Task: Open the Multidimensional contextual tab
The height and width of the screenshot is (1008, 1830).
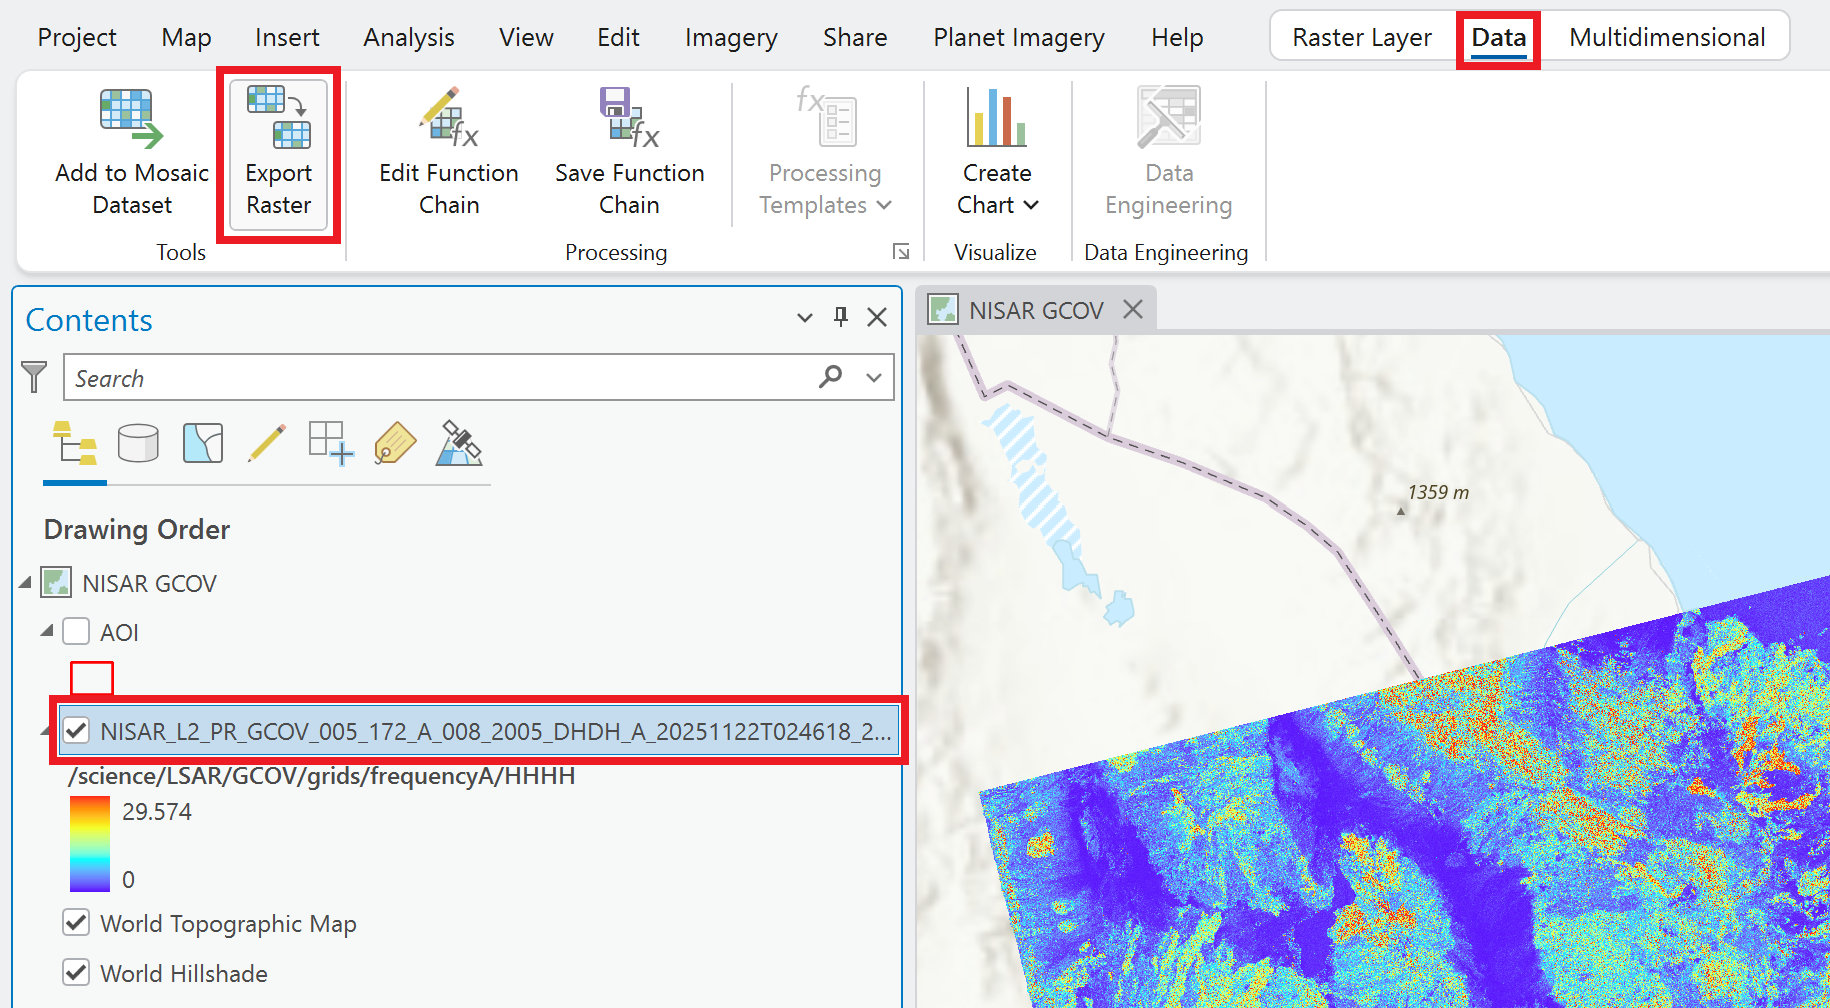Action: [1666, 37]
